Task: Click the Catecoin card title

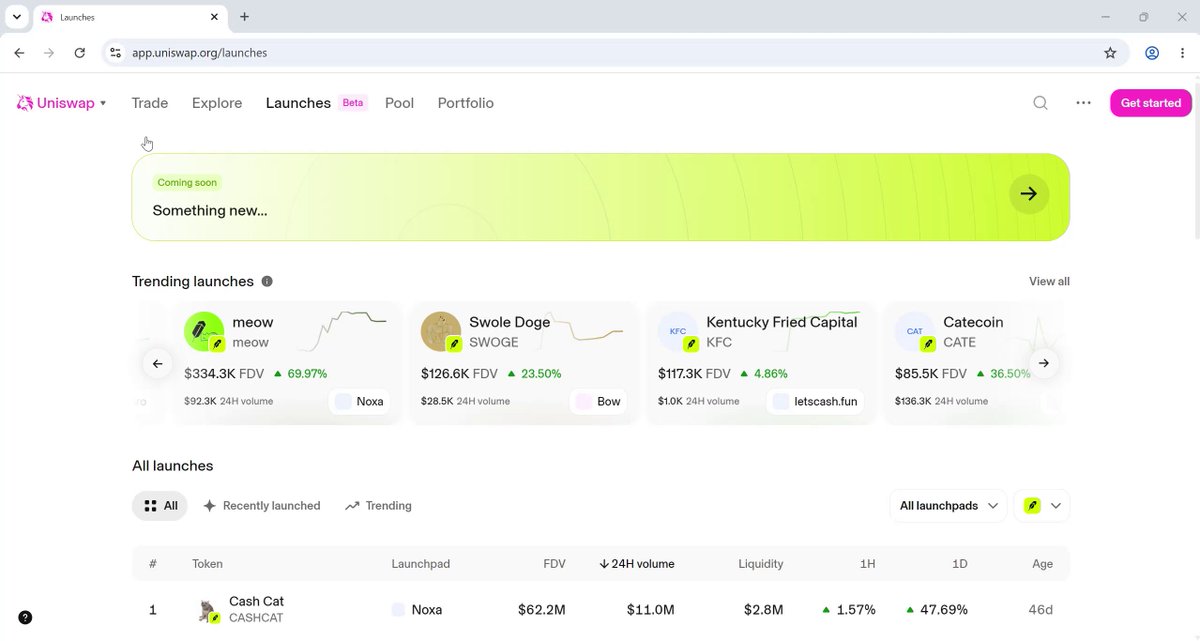Action: point(973,322)
